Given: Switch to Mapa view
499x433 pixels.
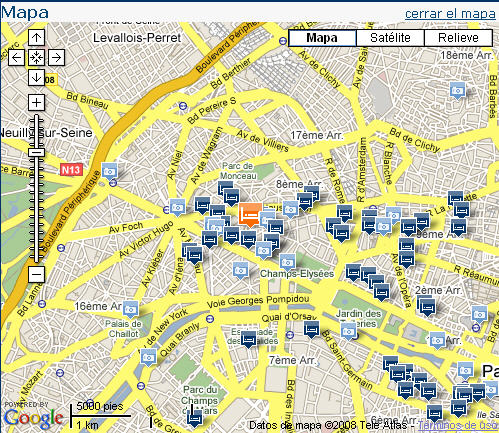Looking at the screenshot, I should [x=322, y=38].
